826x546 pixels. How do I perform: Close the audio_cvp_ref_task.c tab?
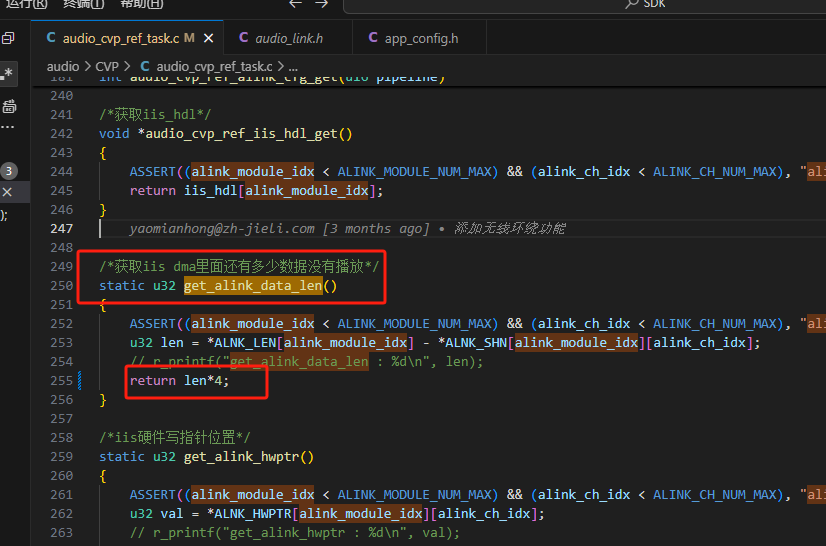209,38
